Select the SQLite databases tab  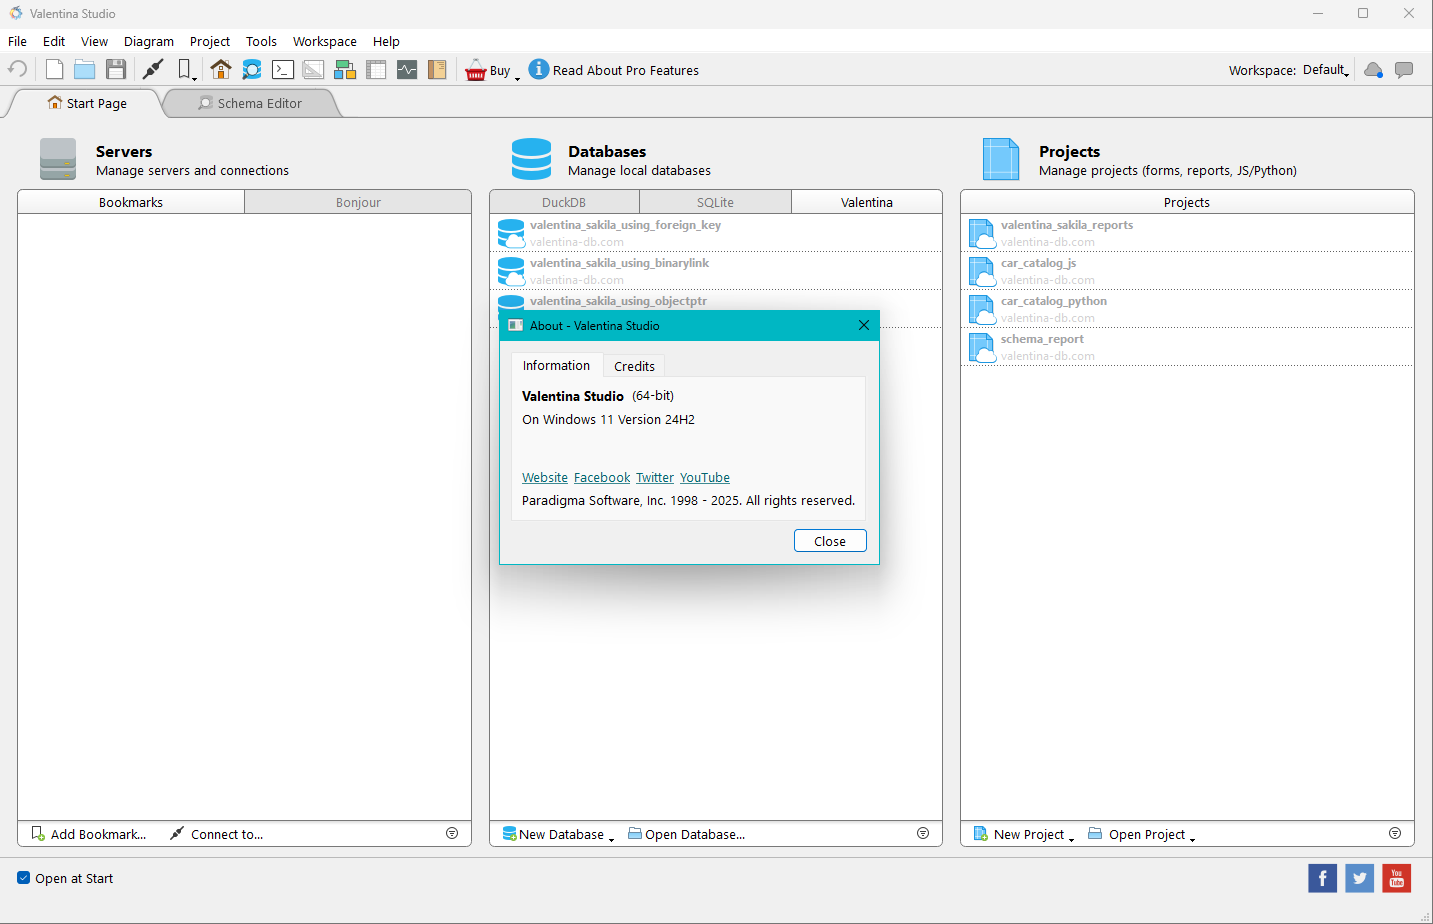tap(715, 202)
